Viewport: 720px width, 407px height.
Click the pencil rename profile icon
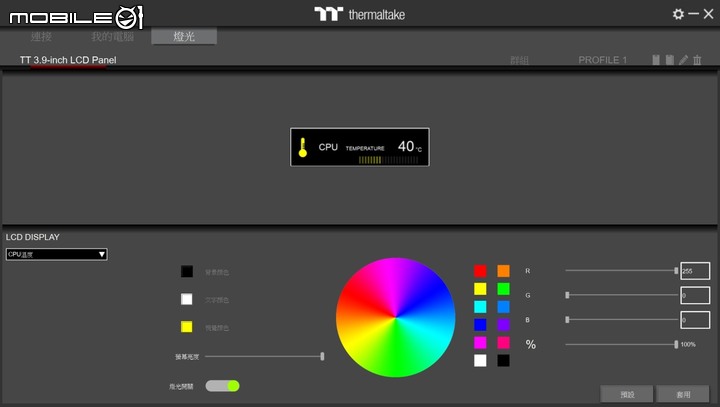[684, 60]
